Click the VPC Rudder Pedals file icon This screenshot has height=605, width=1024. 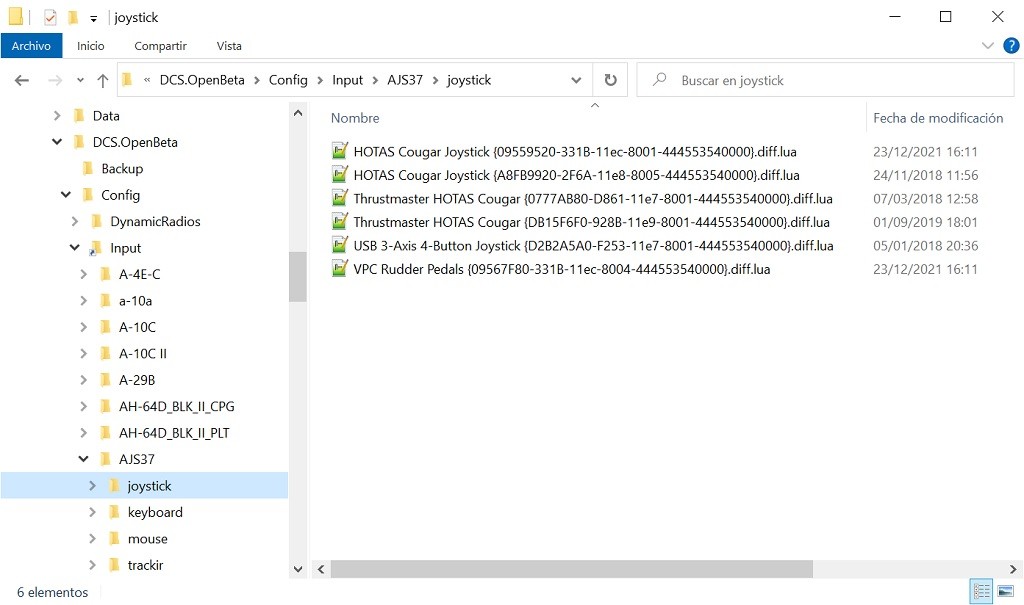pyautogui.click(x=340, y=269)
